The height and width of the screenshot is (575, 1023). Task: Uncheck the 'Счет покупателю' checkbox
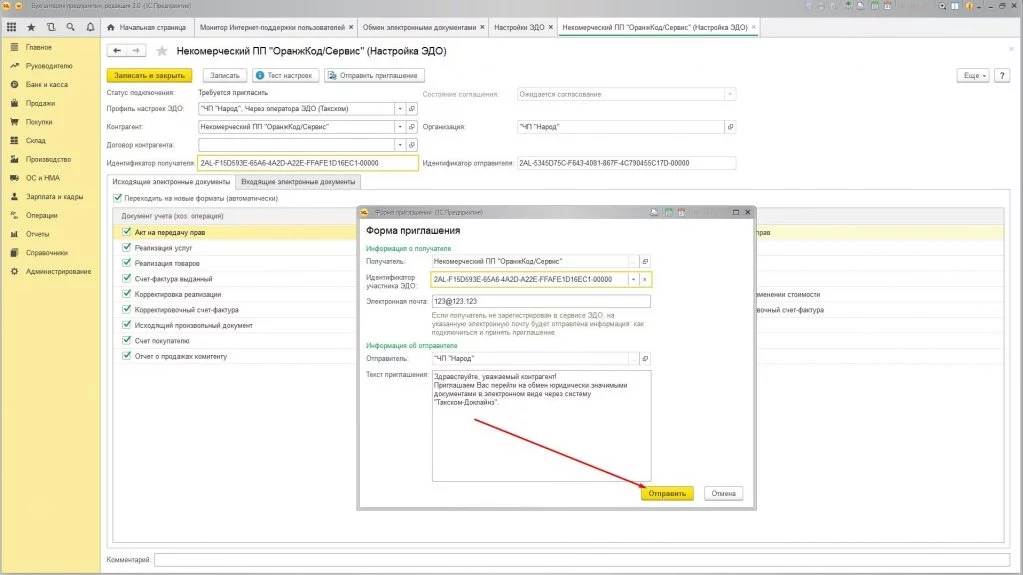(127, 340)
